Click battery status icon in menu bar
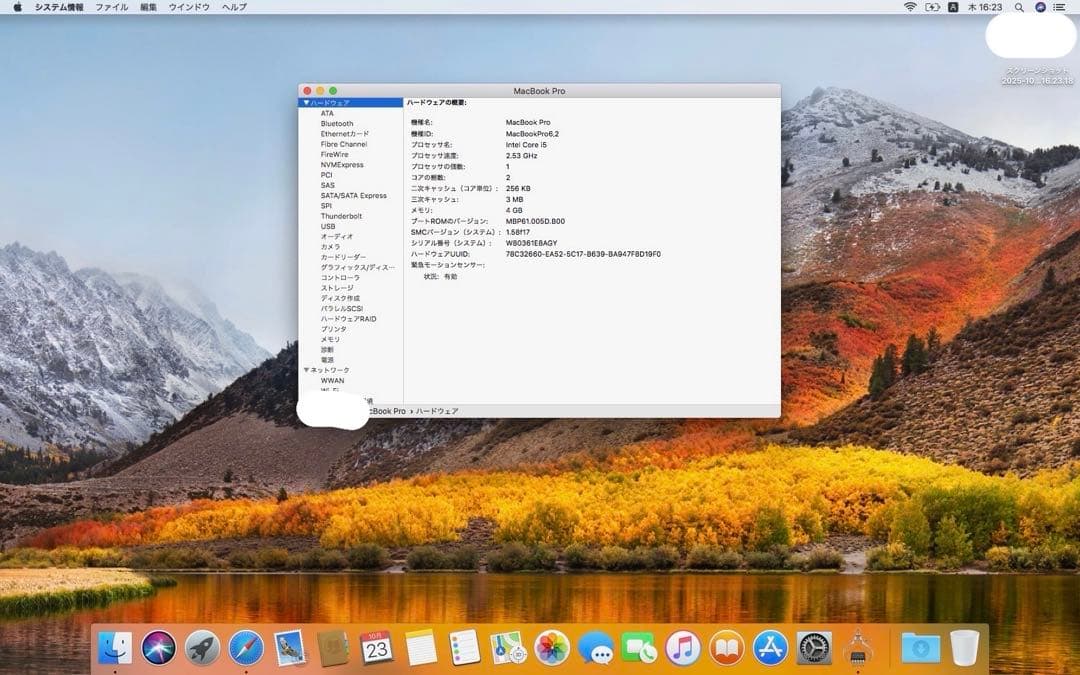 click(932, 7)
